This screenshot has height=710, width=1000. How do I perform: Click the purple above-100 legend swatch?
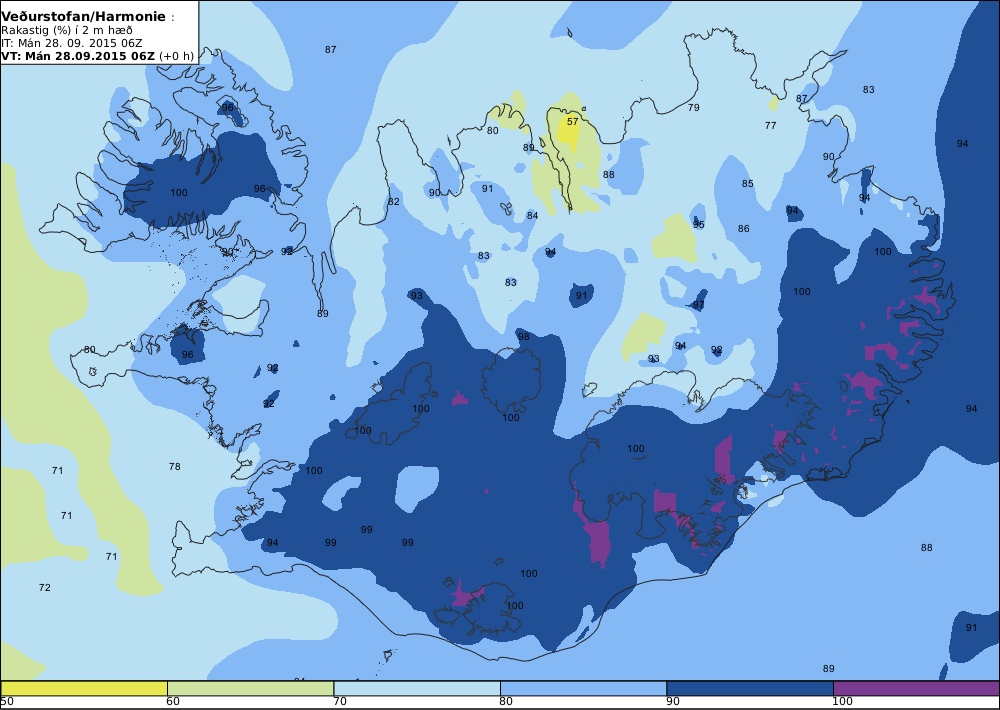tap(916, 688)
